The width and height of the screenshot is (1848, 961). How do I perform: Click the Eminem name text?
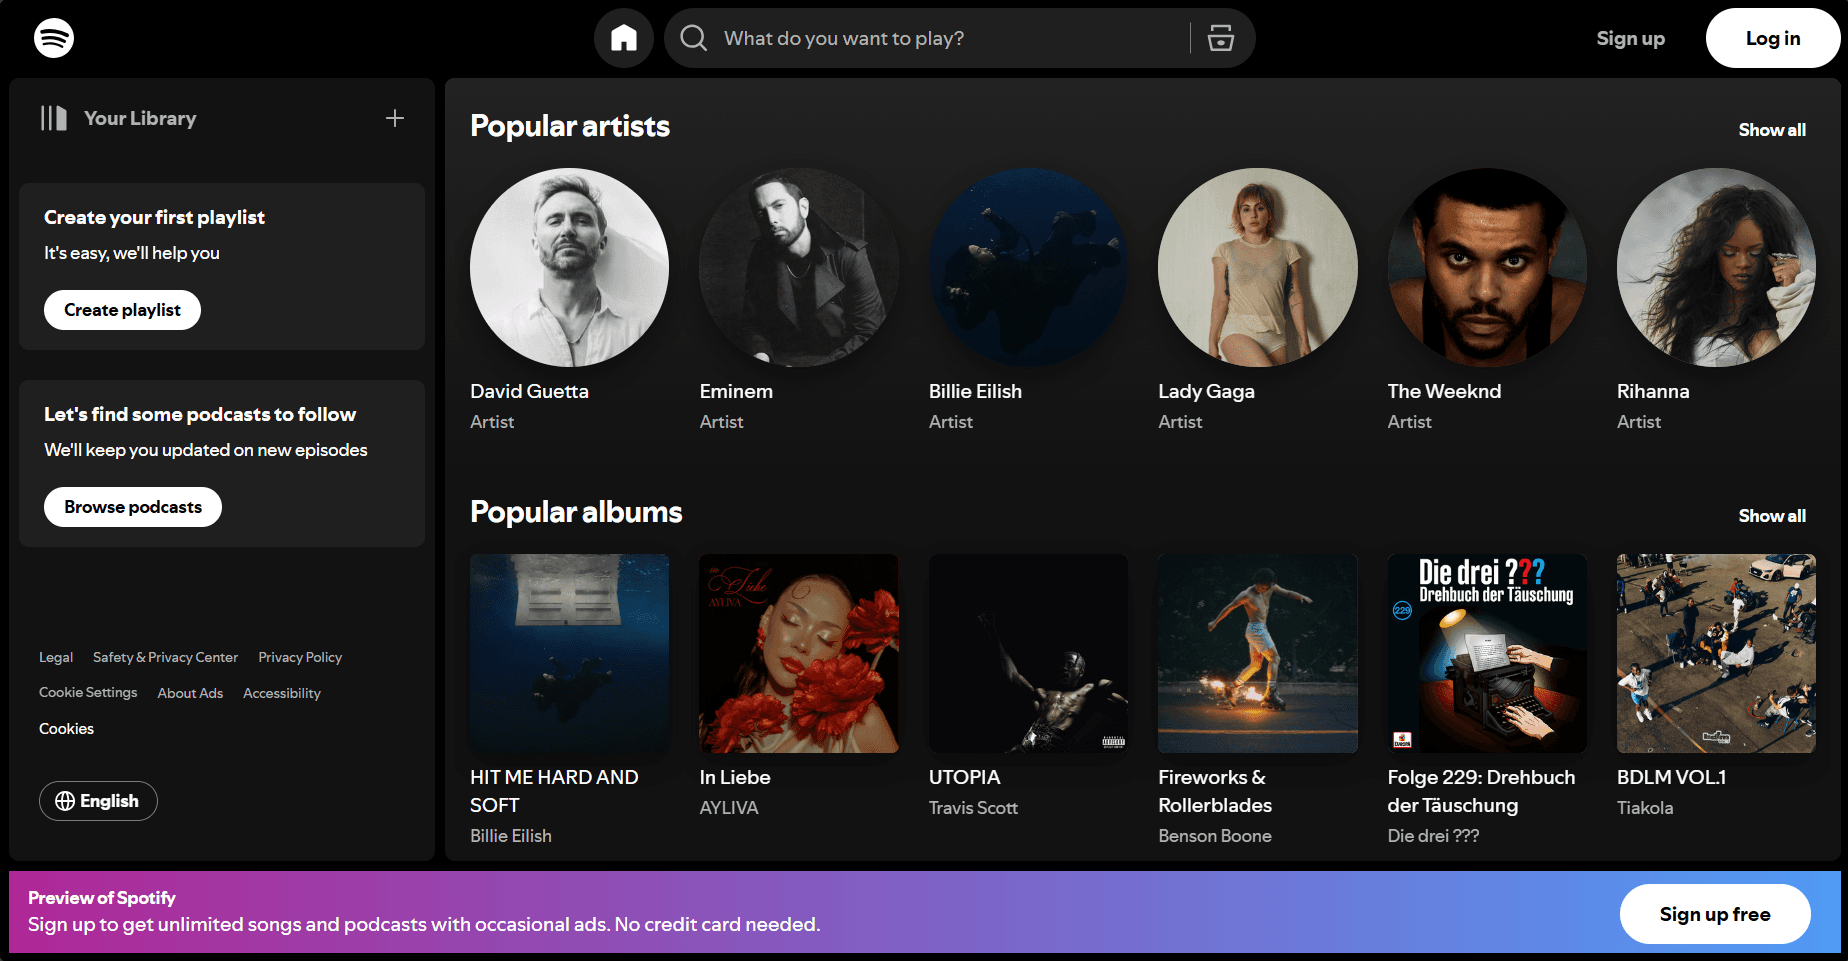(x=736, y=391)
